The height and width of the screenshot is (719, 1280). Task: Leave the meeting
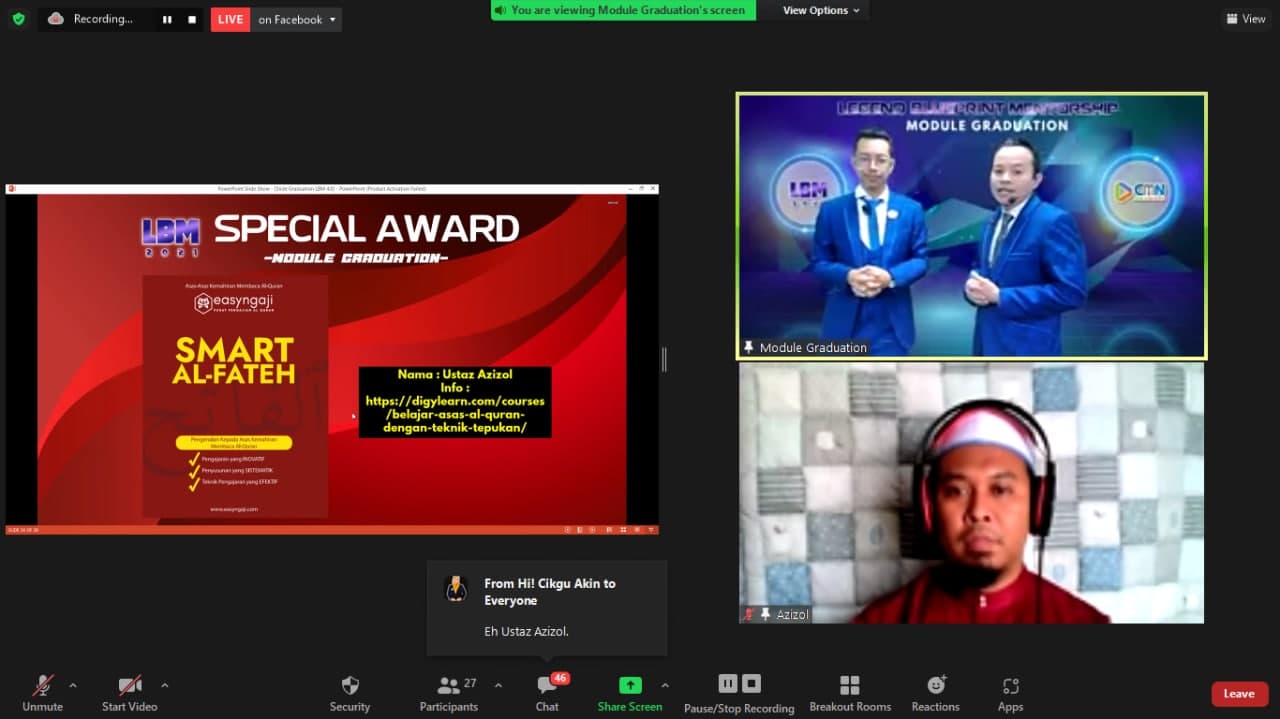pyautogui.click(x=1239, y=694)
